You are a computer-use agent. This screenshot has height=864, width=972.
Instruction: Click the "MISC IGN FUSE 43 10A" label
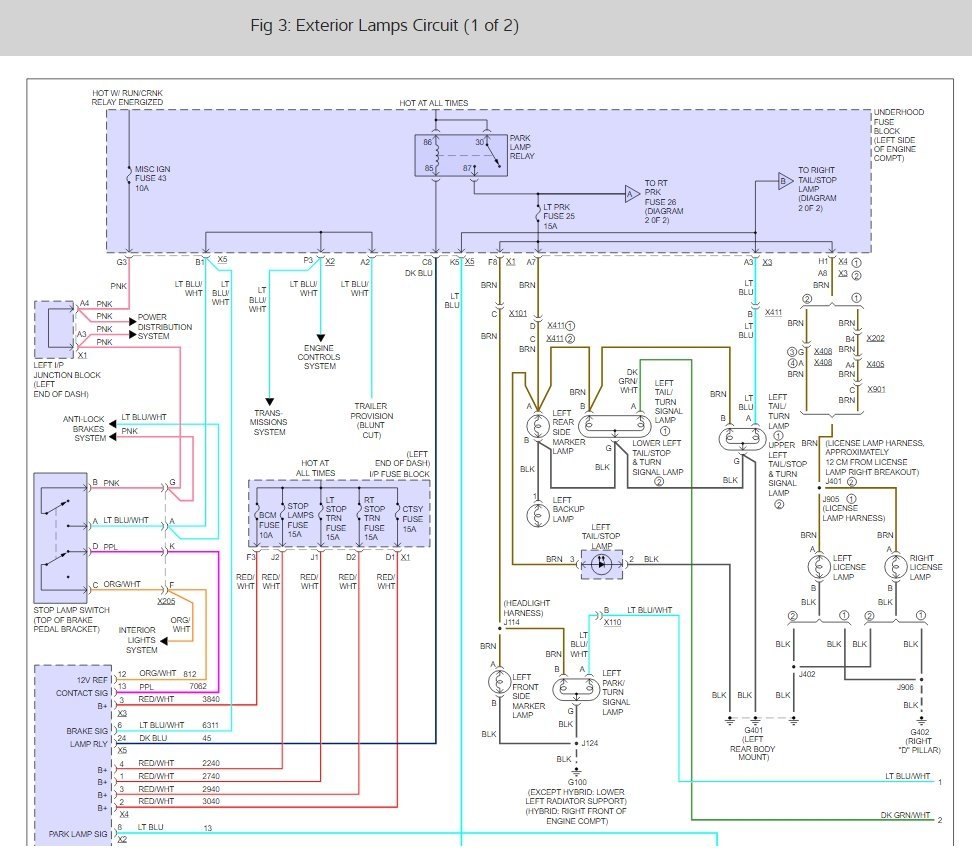tap(152, 179)
